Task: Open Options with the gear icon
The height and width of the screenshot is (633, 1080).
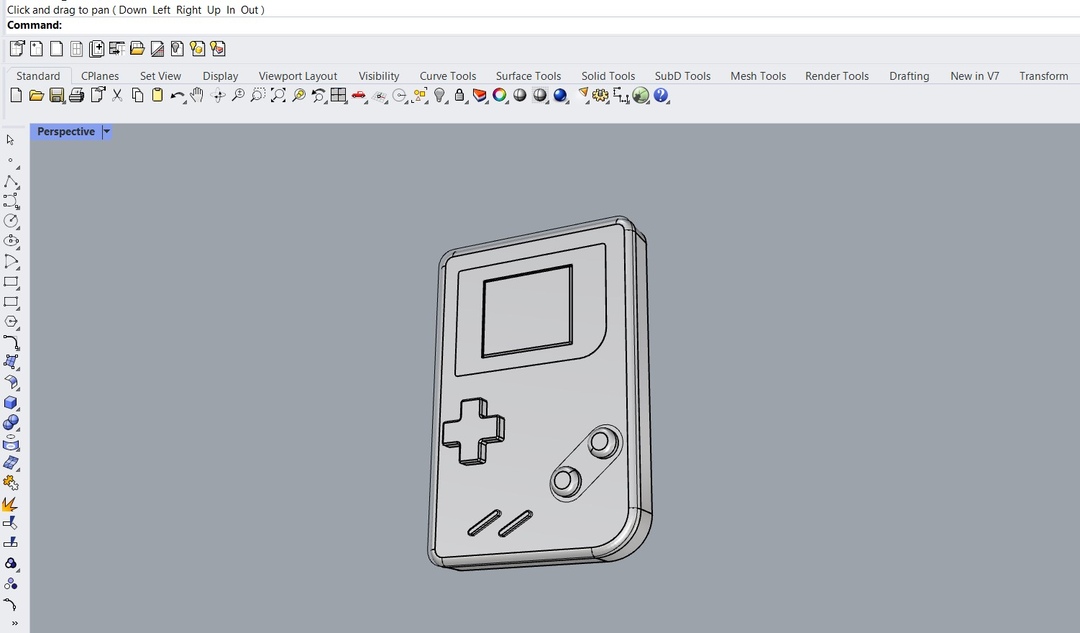Action: [x=601, y=96]
